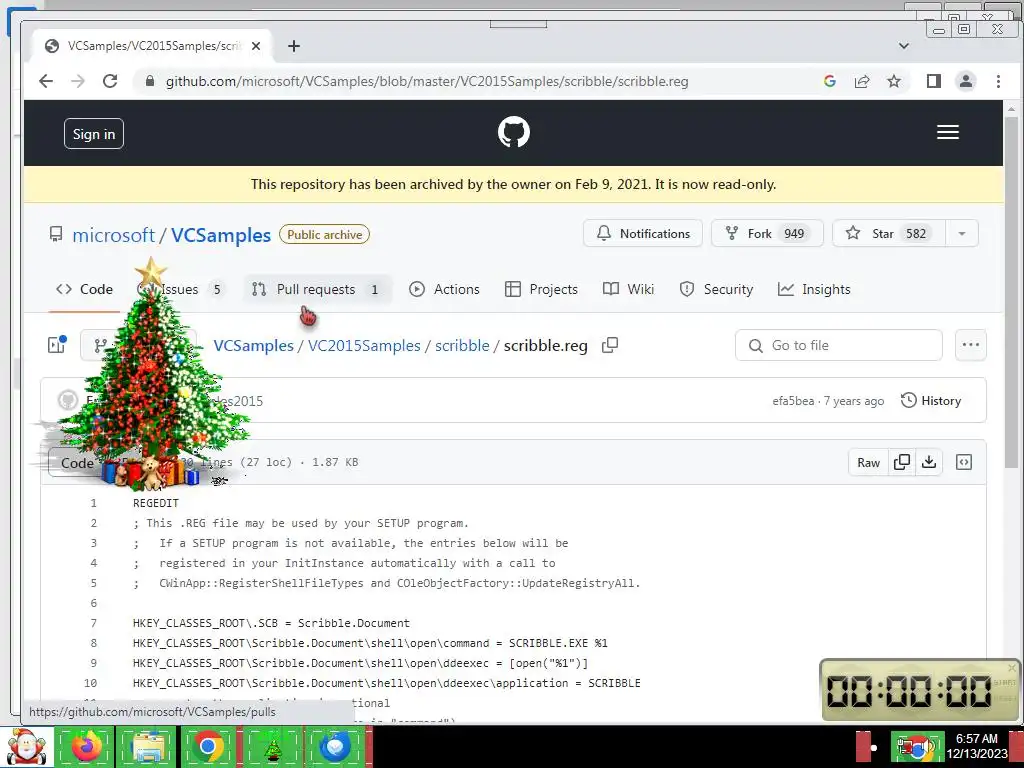Open the Issues tab
The height and width of the screenshot is (768, 1024).
coord(181,289)
